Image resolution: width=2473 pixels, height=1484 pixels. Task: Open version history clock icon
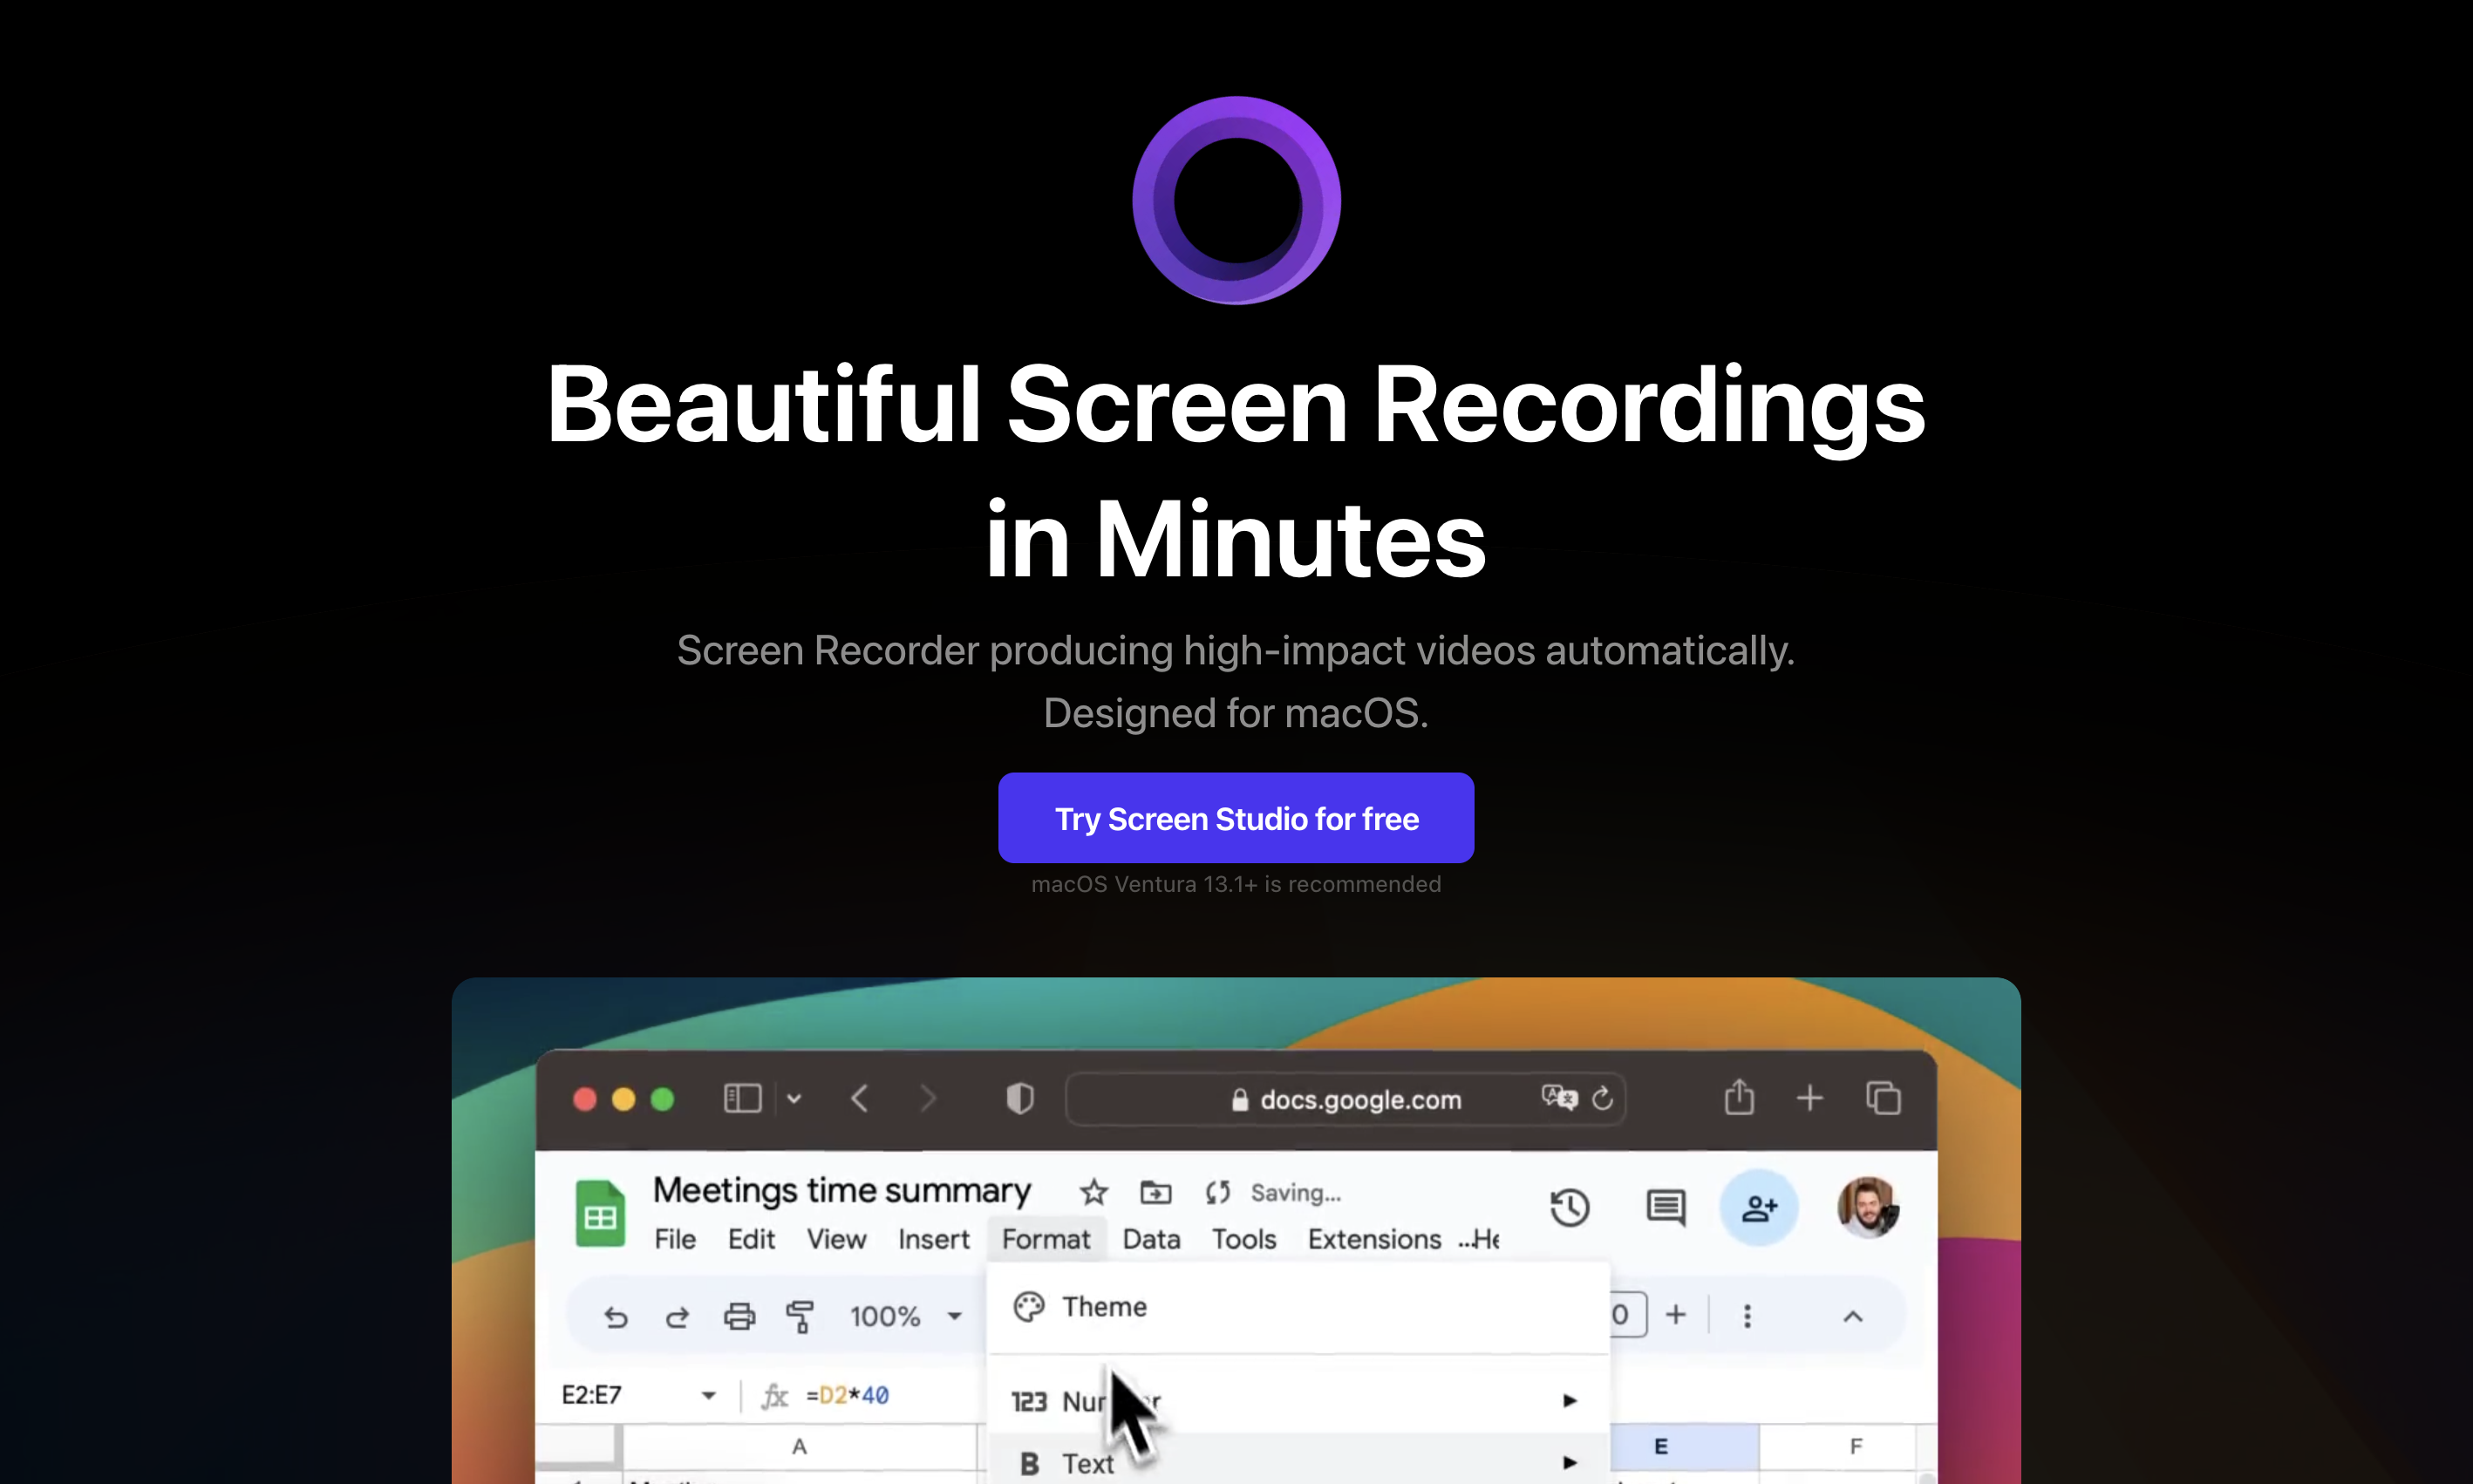(x=1569, y=1208)
